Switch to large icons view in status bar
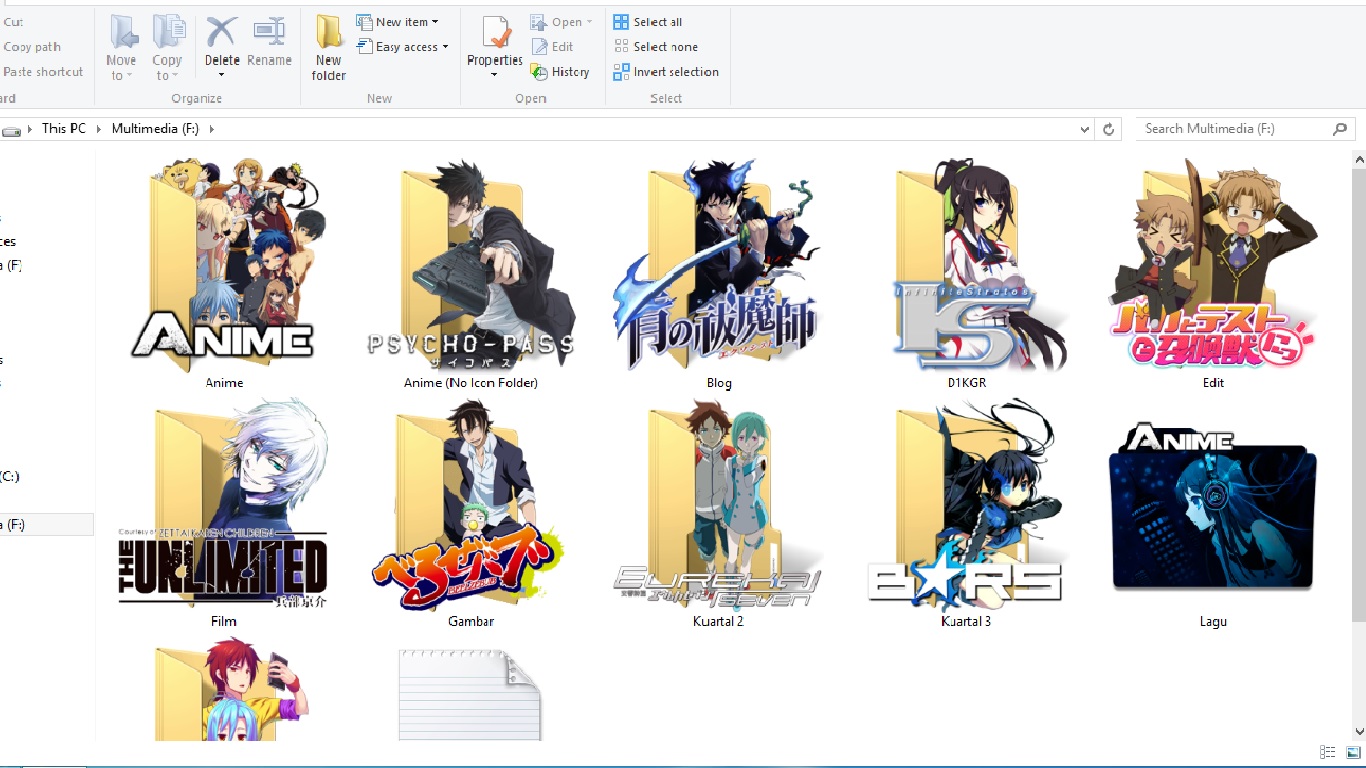This screenshot has width=1366, height=768. coord(1353,752)
